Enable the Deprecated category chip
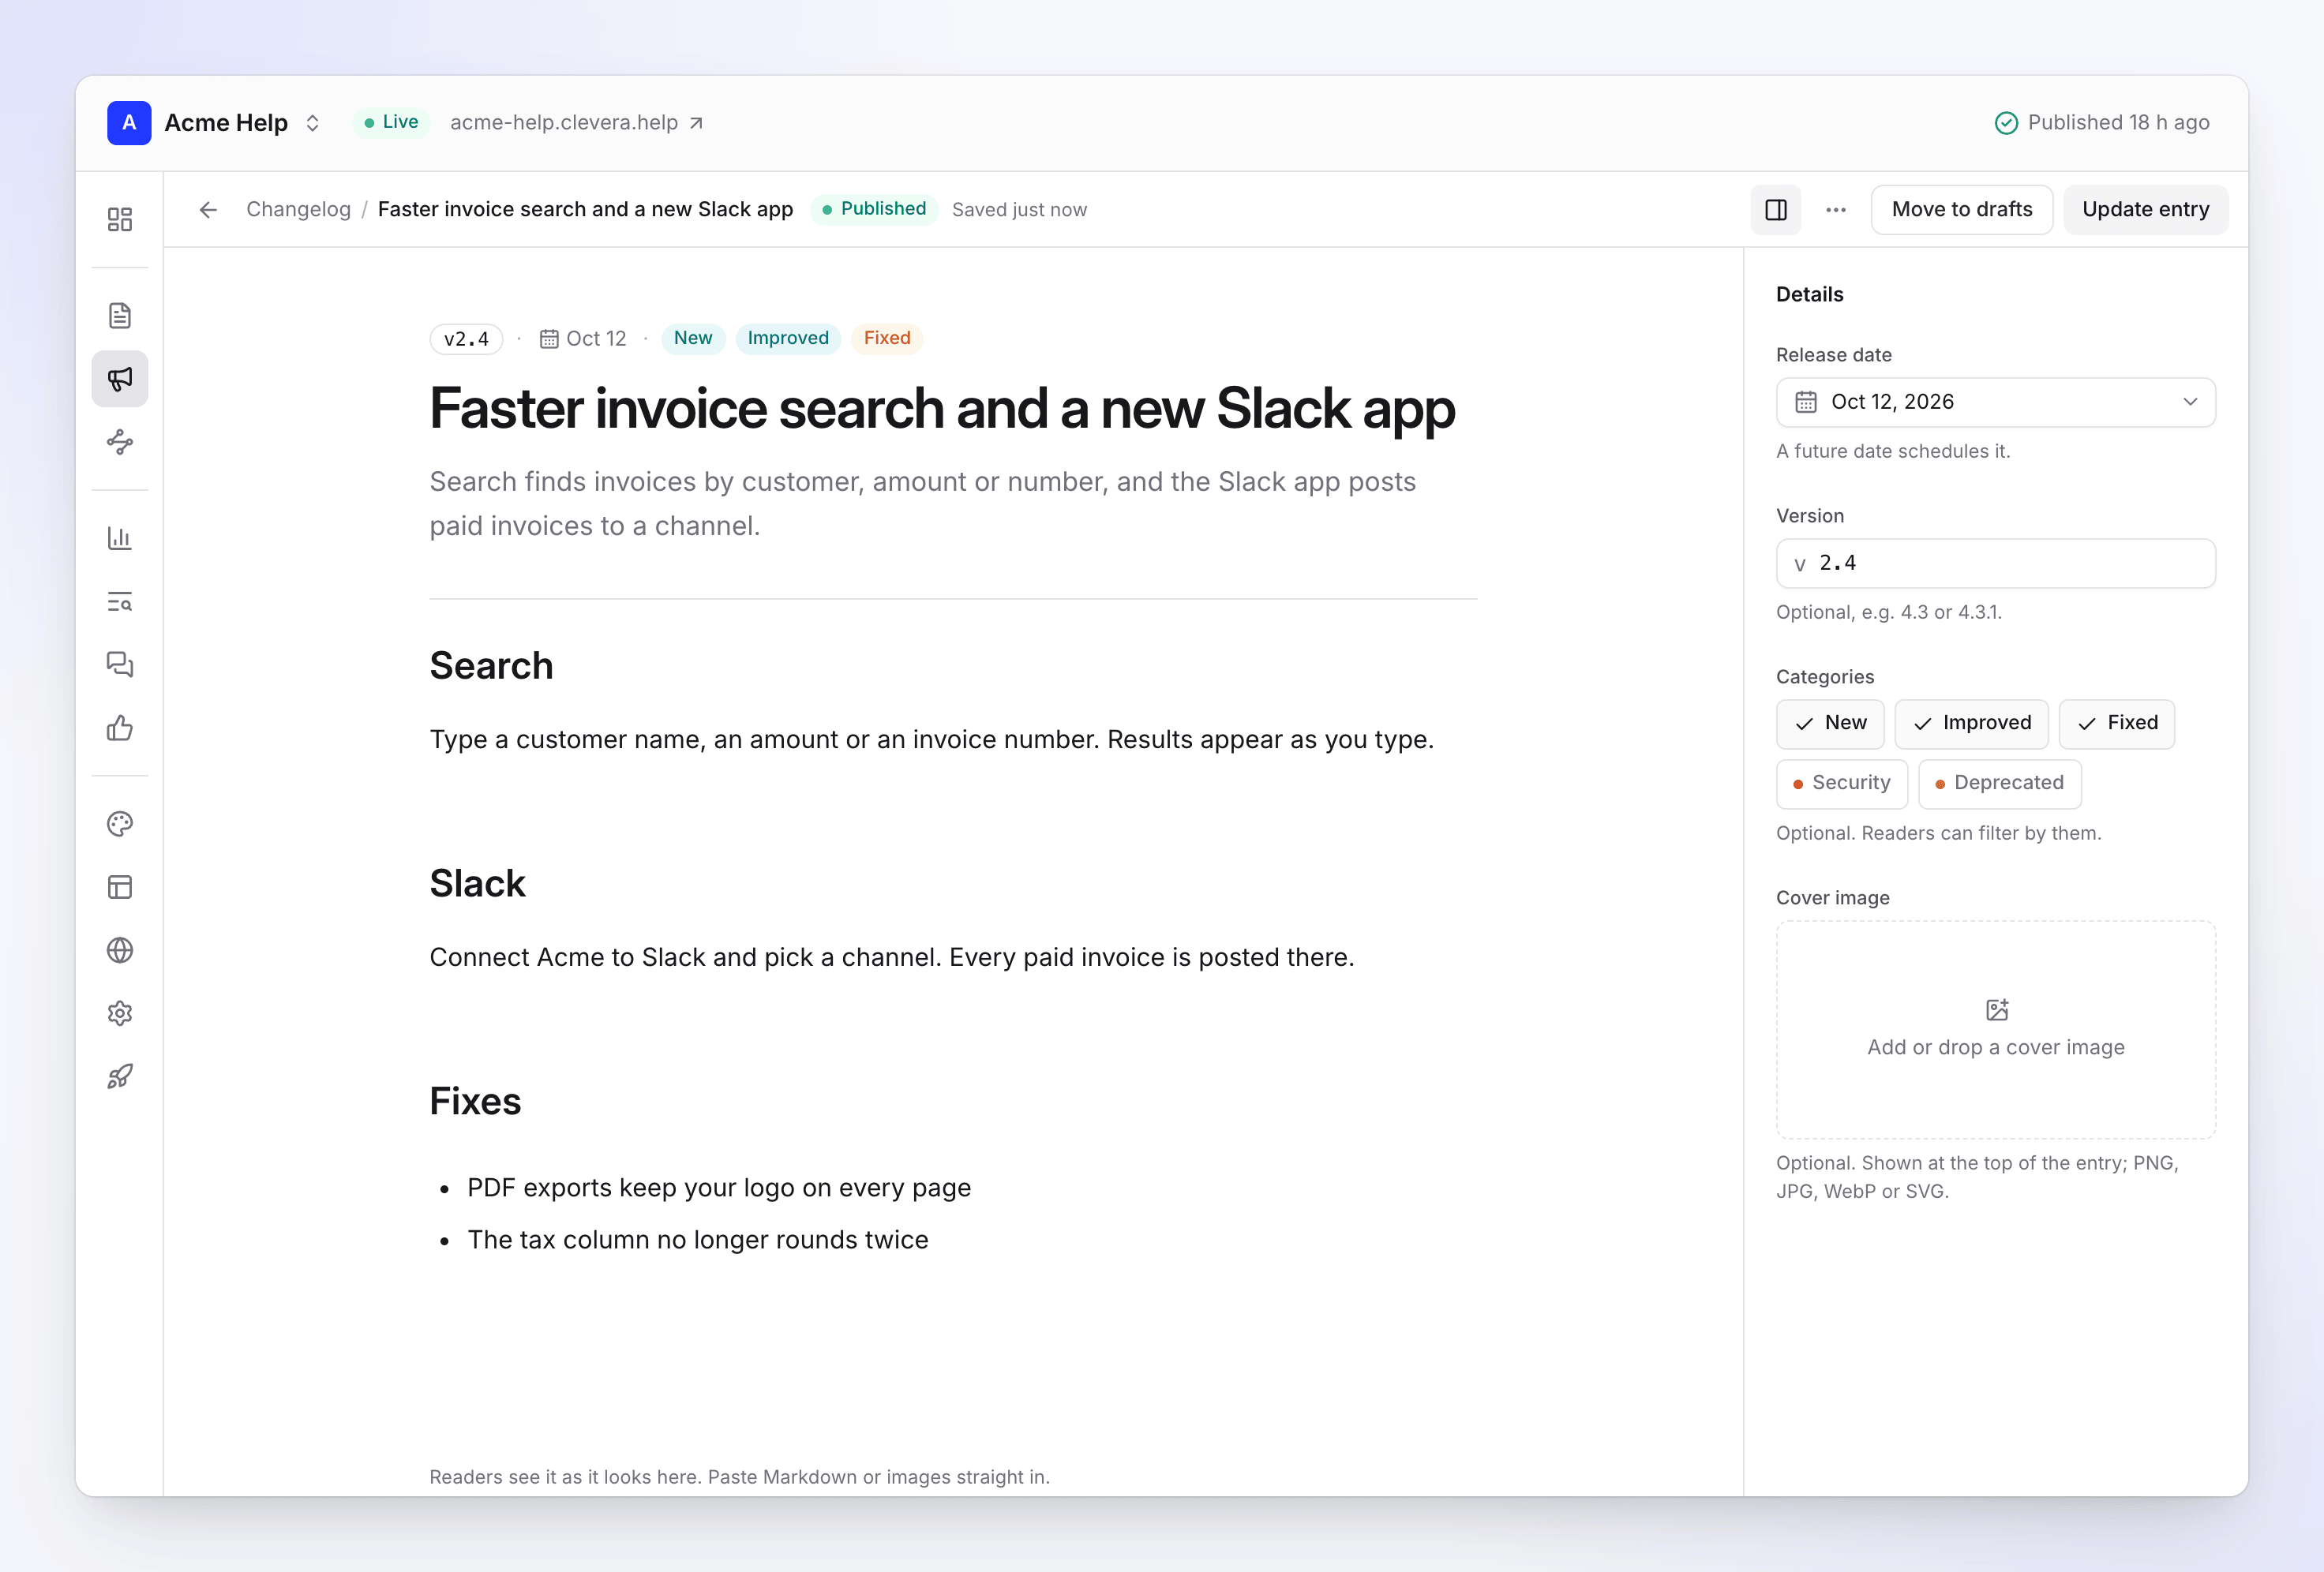Viewport: 2324px width, 1572px height. tap(1999, 784)
